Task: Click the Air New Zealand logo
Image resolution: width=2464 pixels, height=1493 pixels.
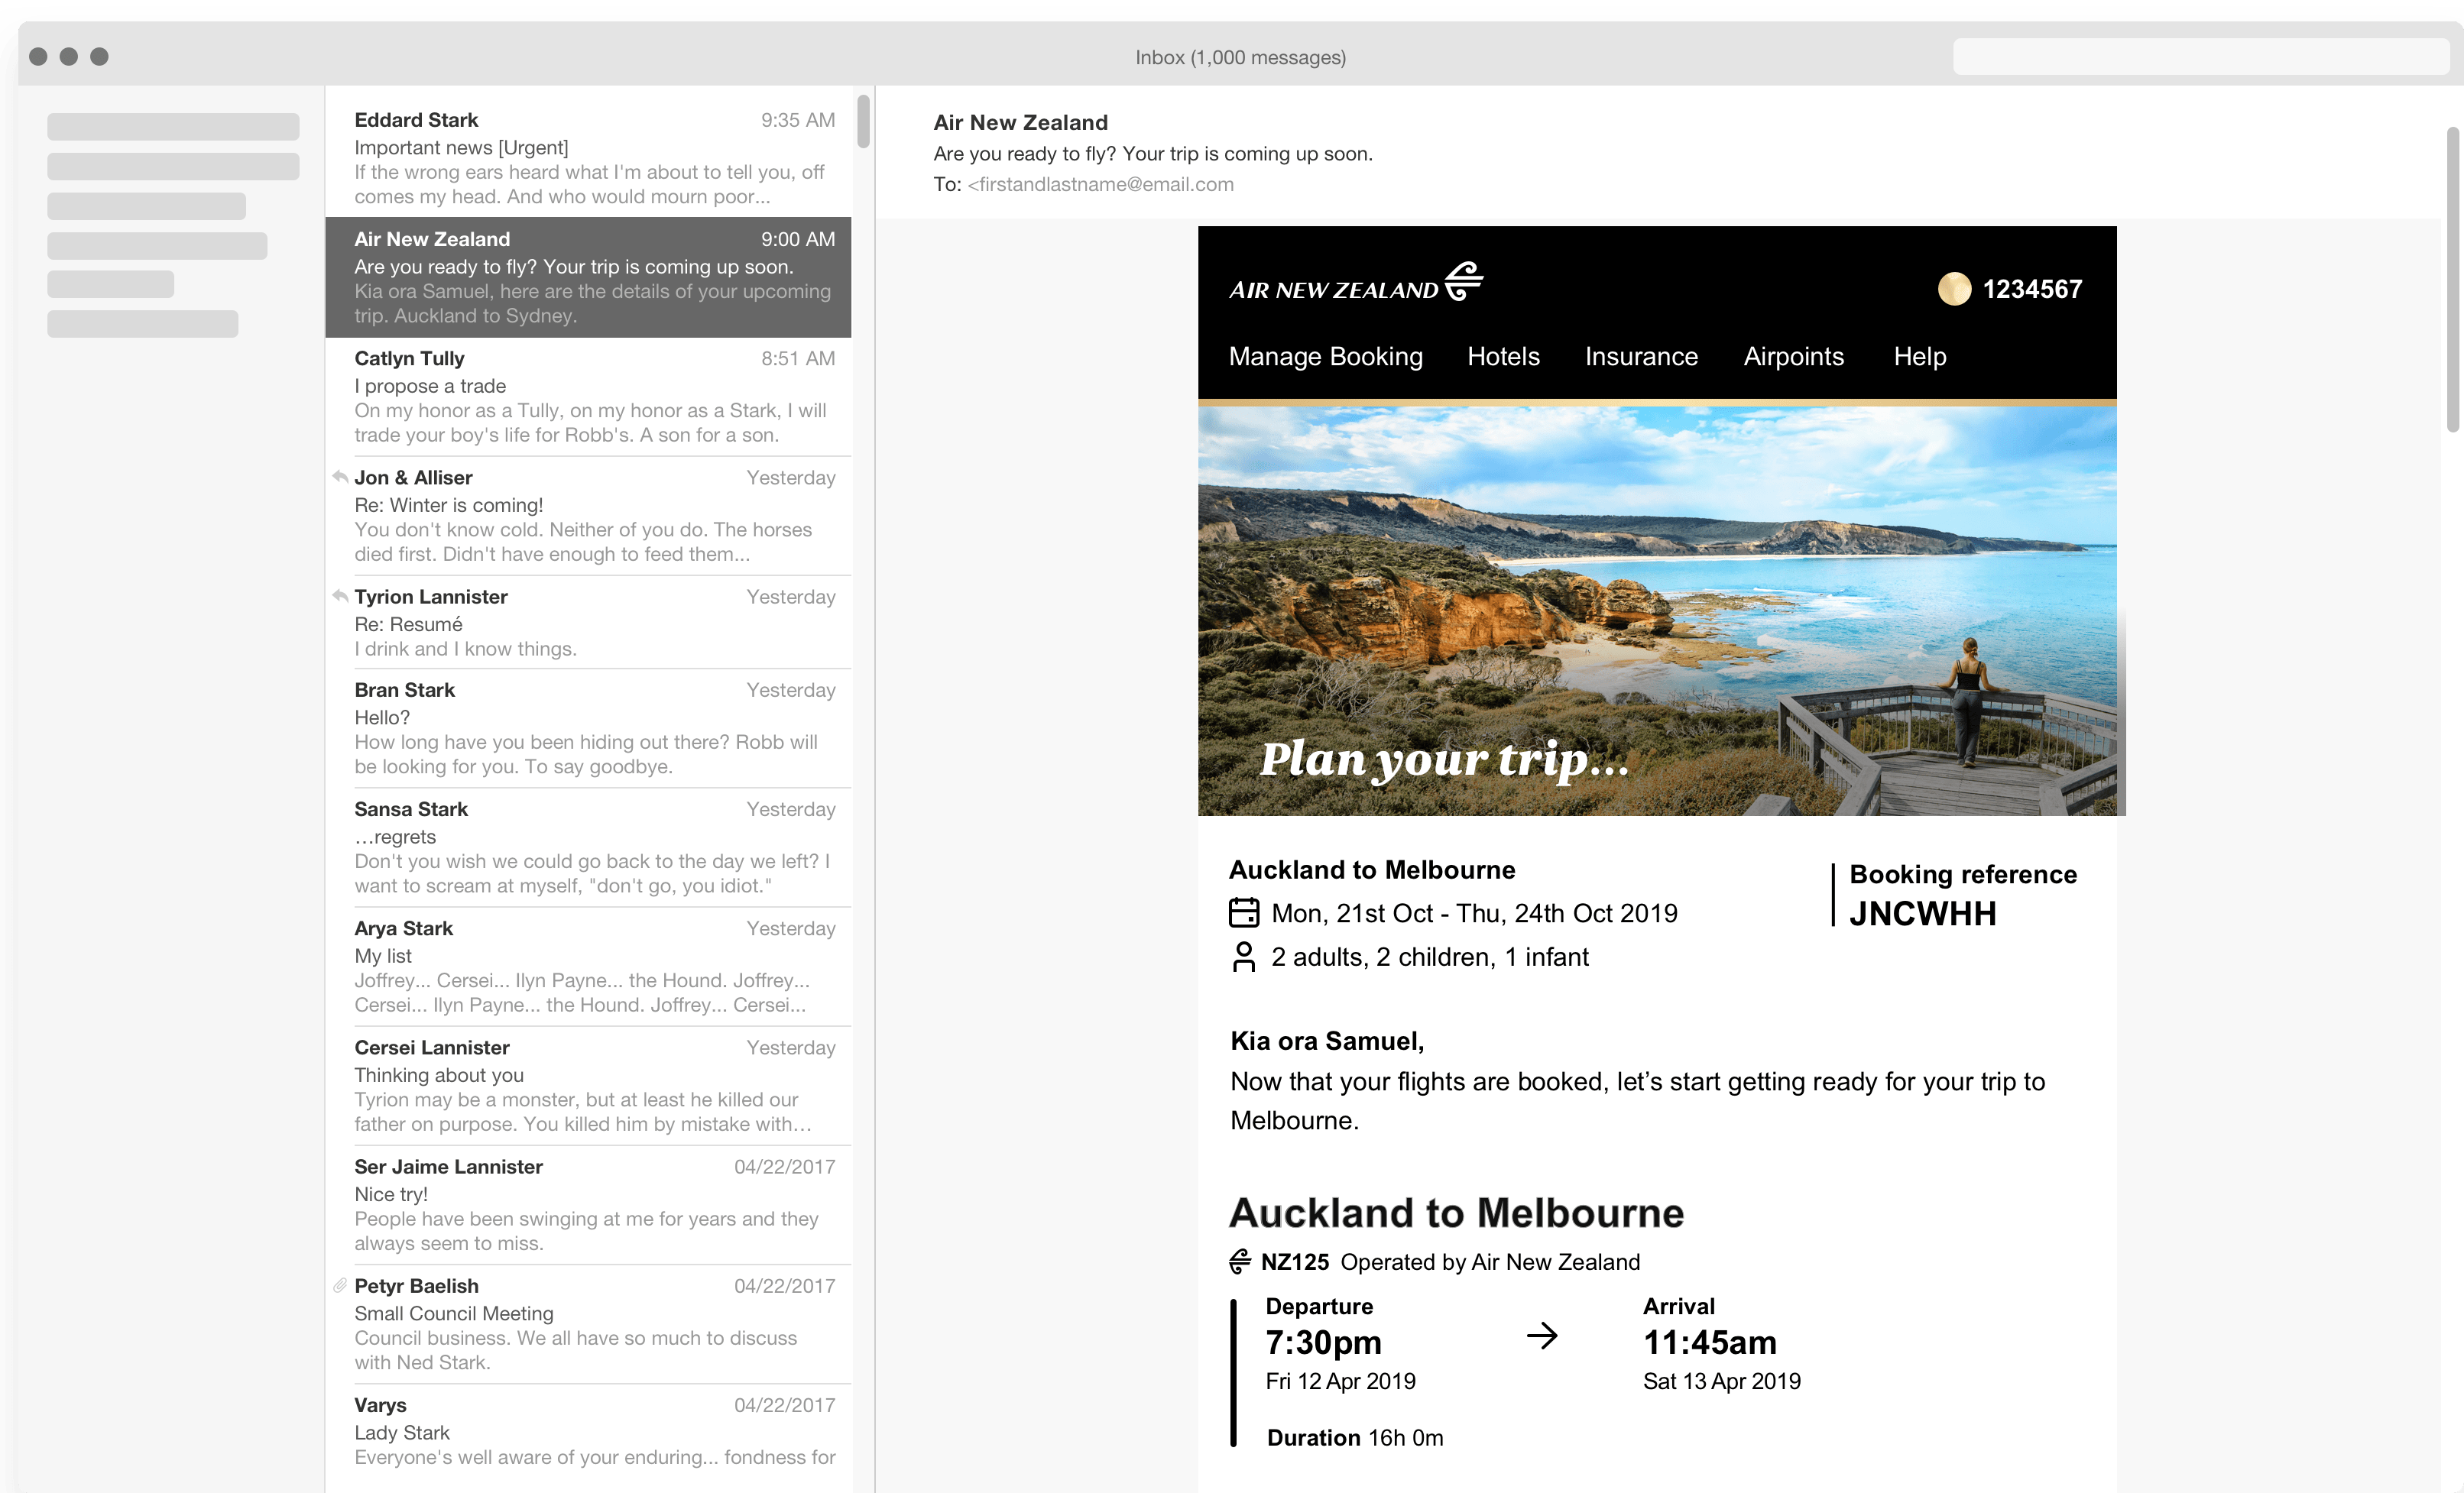Action: [1355, 283]
